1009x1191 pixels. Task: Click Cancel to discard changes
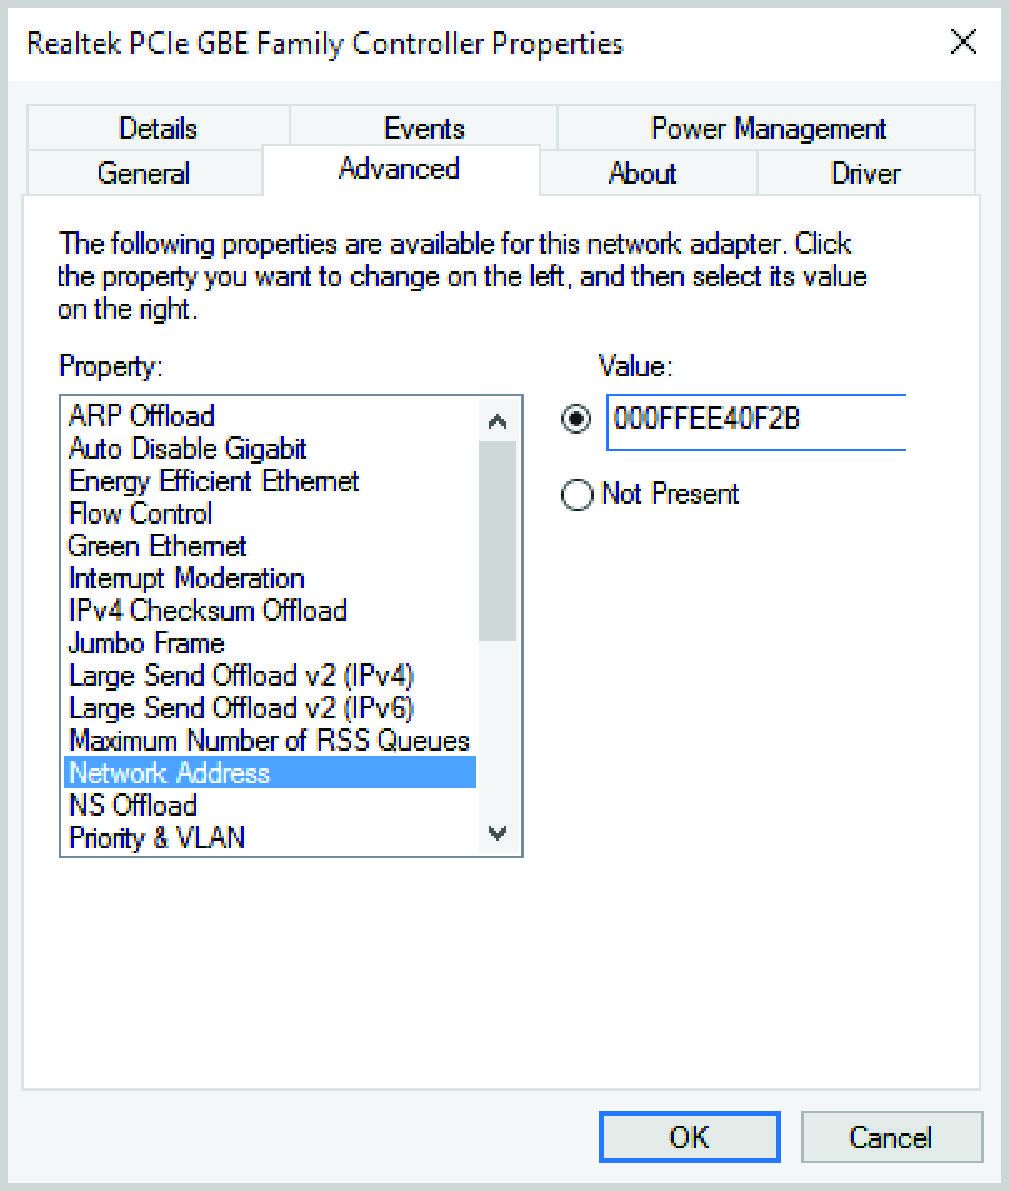[891, 1137]
